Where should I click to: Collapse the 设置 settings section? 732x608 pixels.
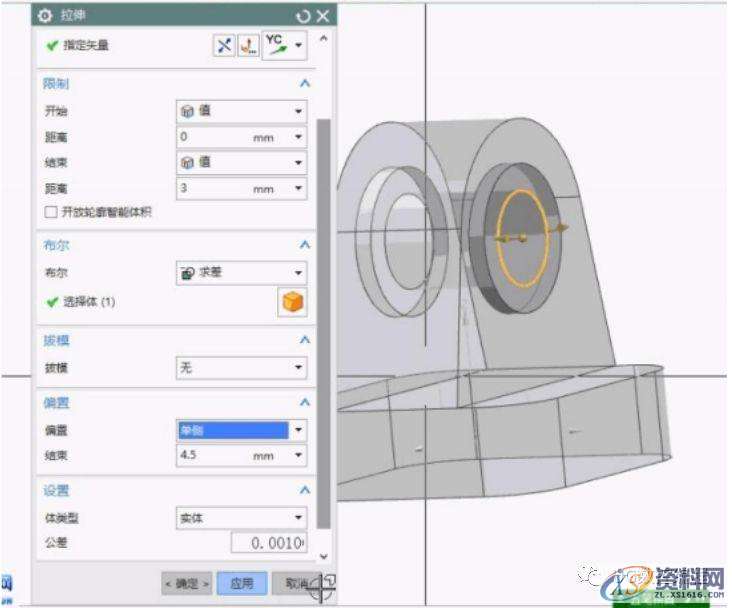pyautogui.click(x=305, y=490)
